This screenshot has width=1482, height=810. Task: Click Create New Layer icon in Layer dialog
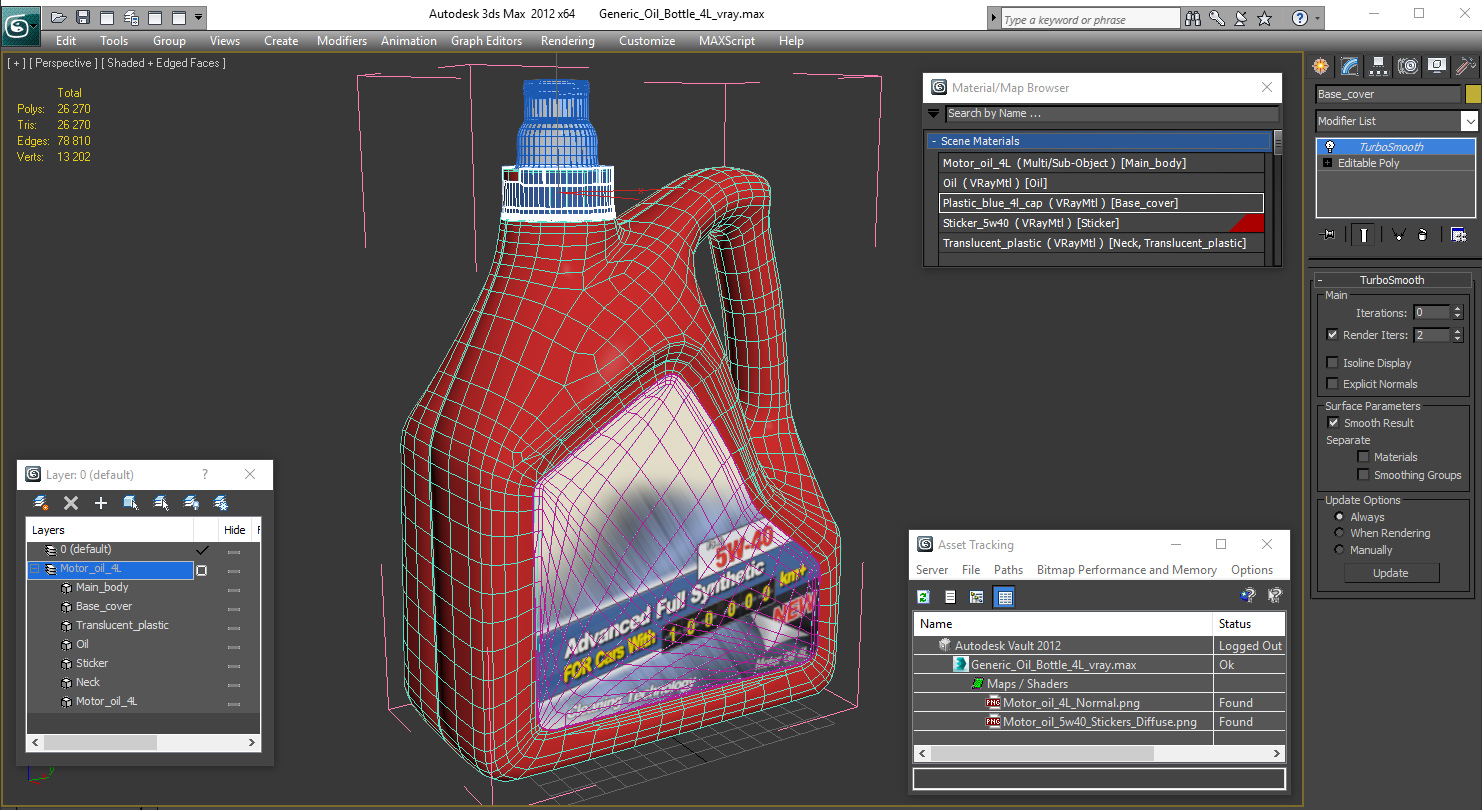click(41, 502)
